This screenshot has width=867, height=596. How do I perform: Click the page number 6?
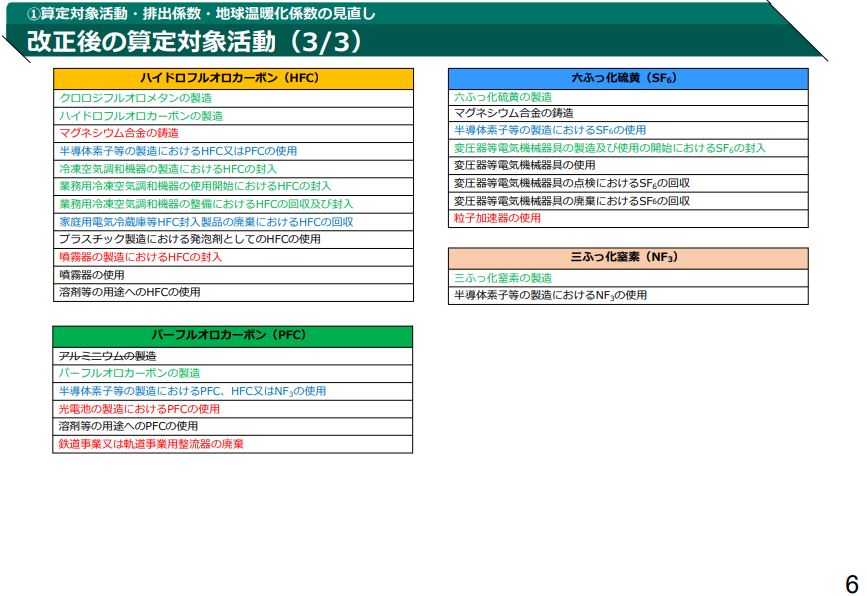tap(852, 584)
